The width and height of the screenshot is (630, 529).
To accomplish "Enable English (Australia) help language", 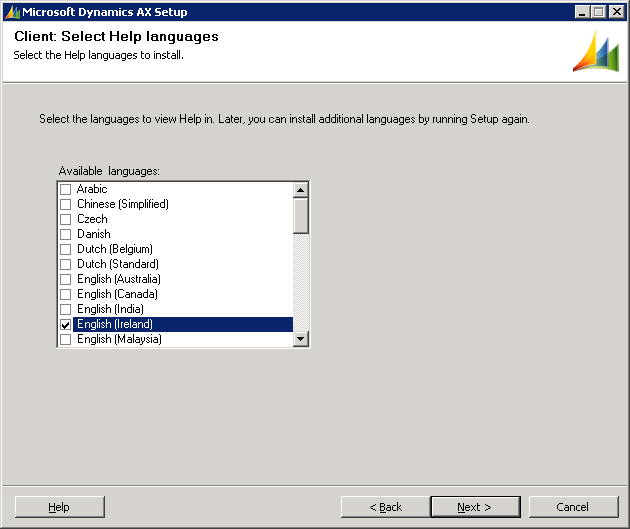I will pyautogui.click(x=66, y=279).
